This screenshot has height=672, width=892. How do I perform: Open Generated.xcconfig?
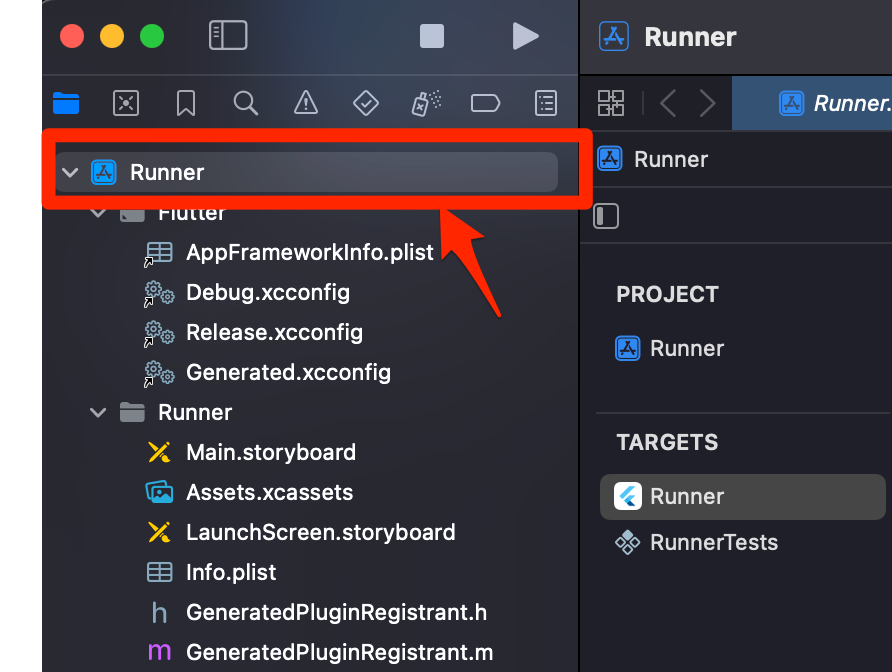coord(288,373)
